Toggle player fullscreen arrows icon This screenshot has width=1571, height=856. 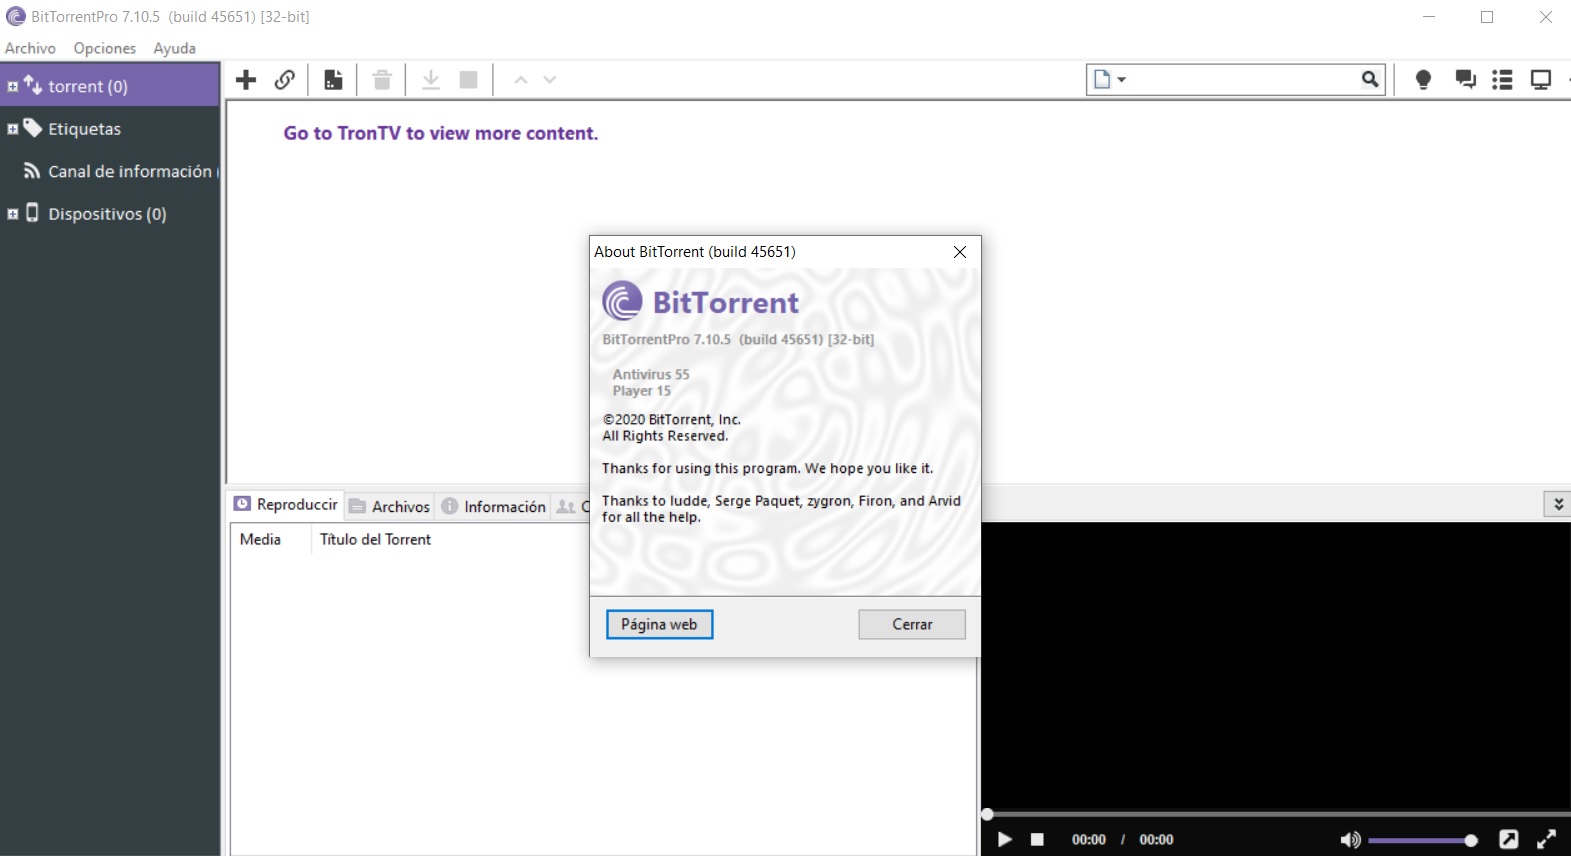click(1546, 840)
